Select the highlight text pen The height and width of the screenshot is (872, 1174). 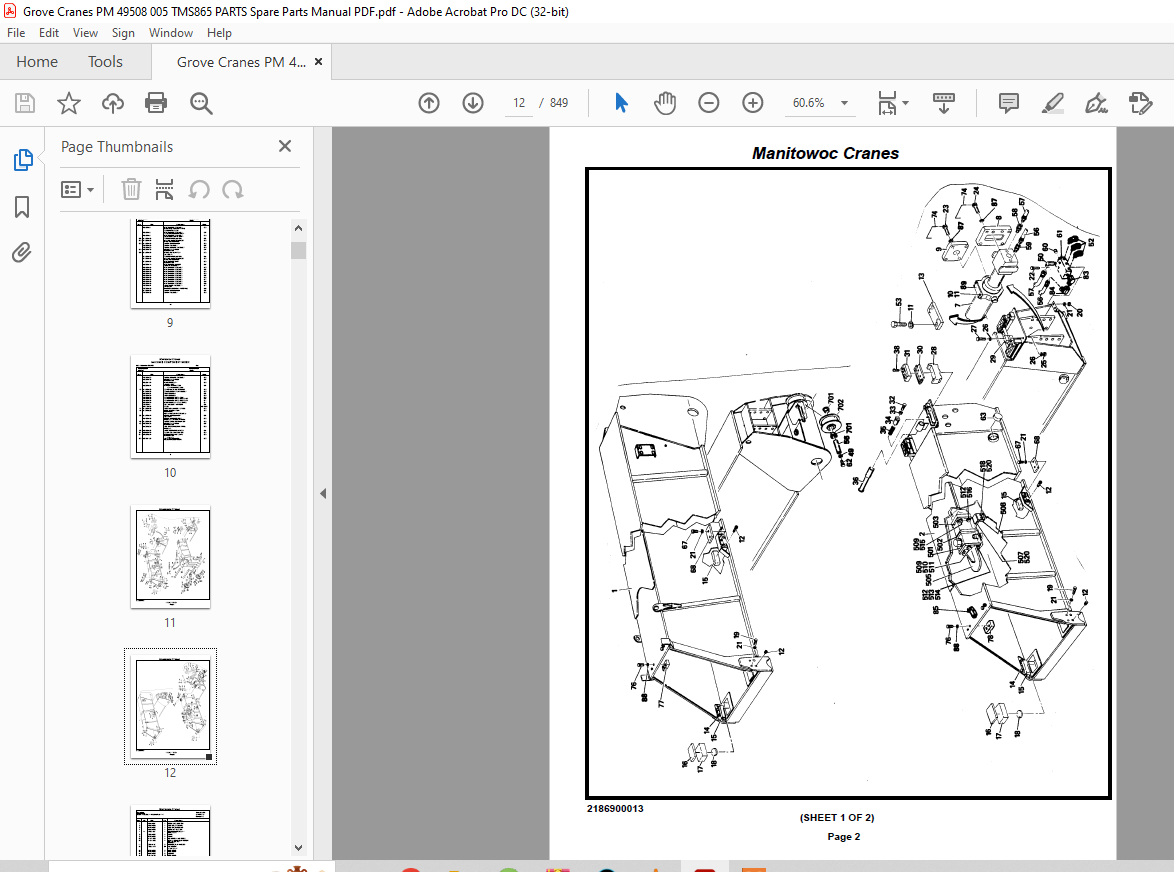click(x=1053, y=103)
